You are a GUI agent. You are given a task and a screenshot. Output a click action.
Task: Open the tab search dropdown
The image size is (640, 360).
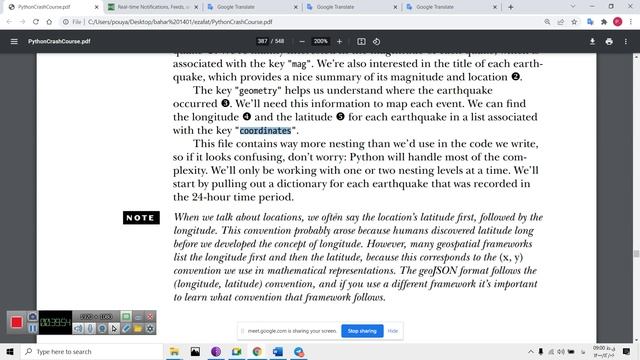[x=573, y=7]
